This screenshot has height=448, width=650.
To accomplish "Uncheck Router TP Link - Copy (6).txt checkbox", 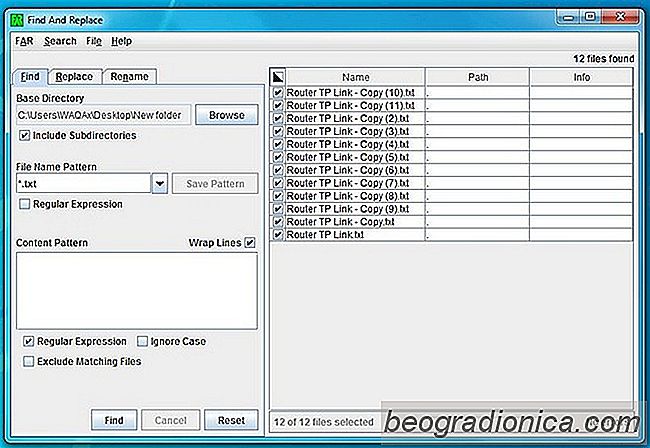I will (278, 170).
